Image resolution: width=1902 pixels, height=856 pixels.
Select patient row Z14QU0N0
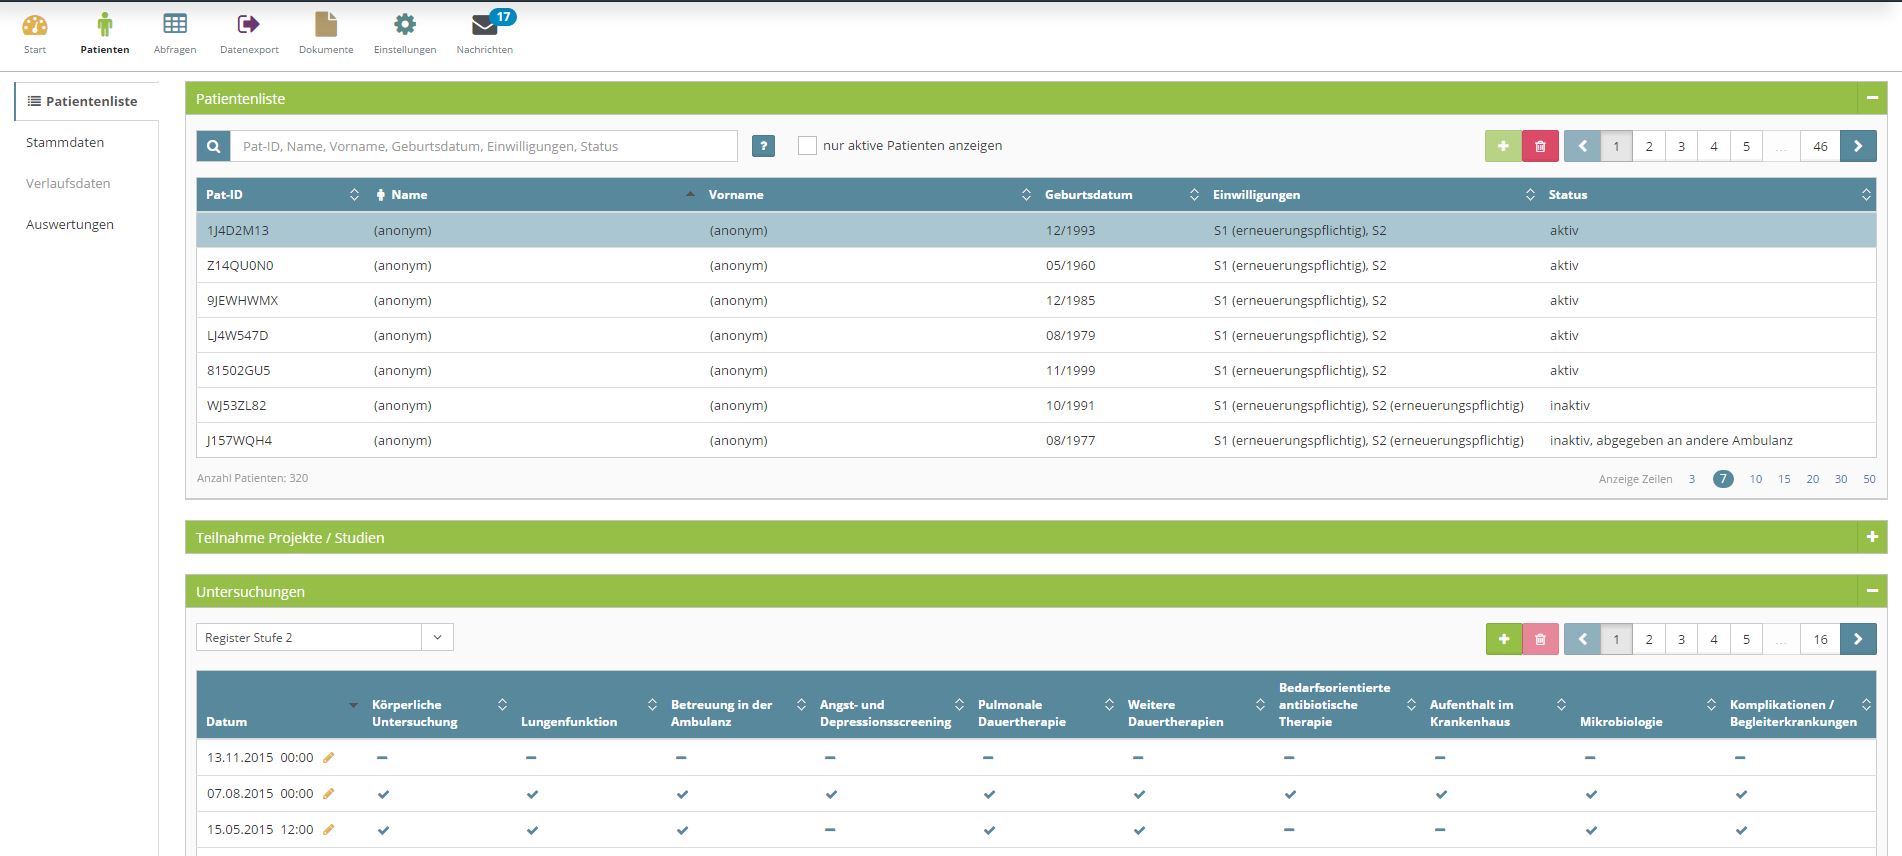tap(1036, 265)
